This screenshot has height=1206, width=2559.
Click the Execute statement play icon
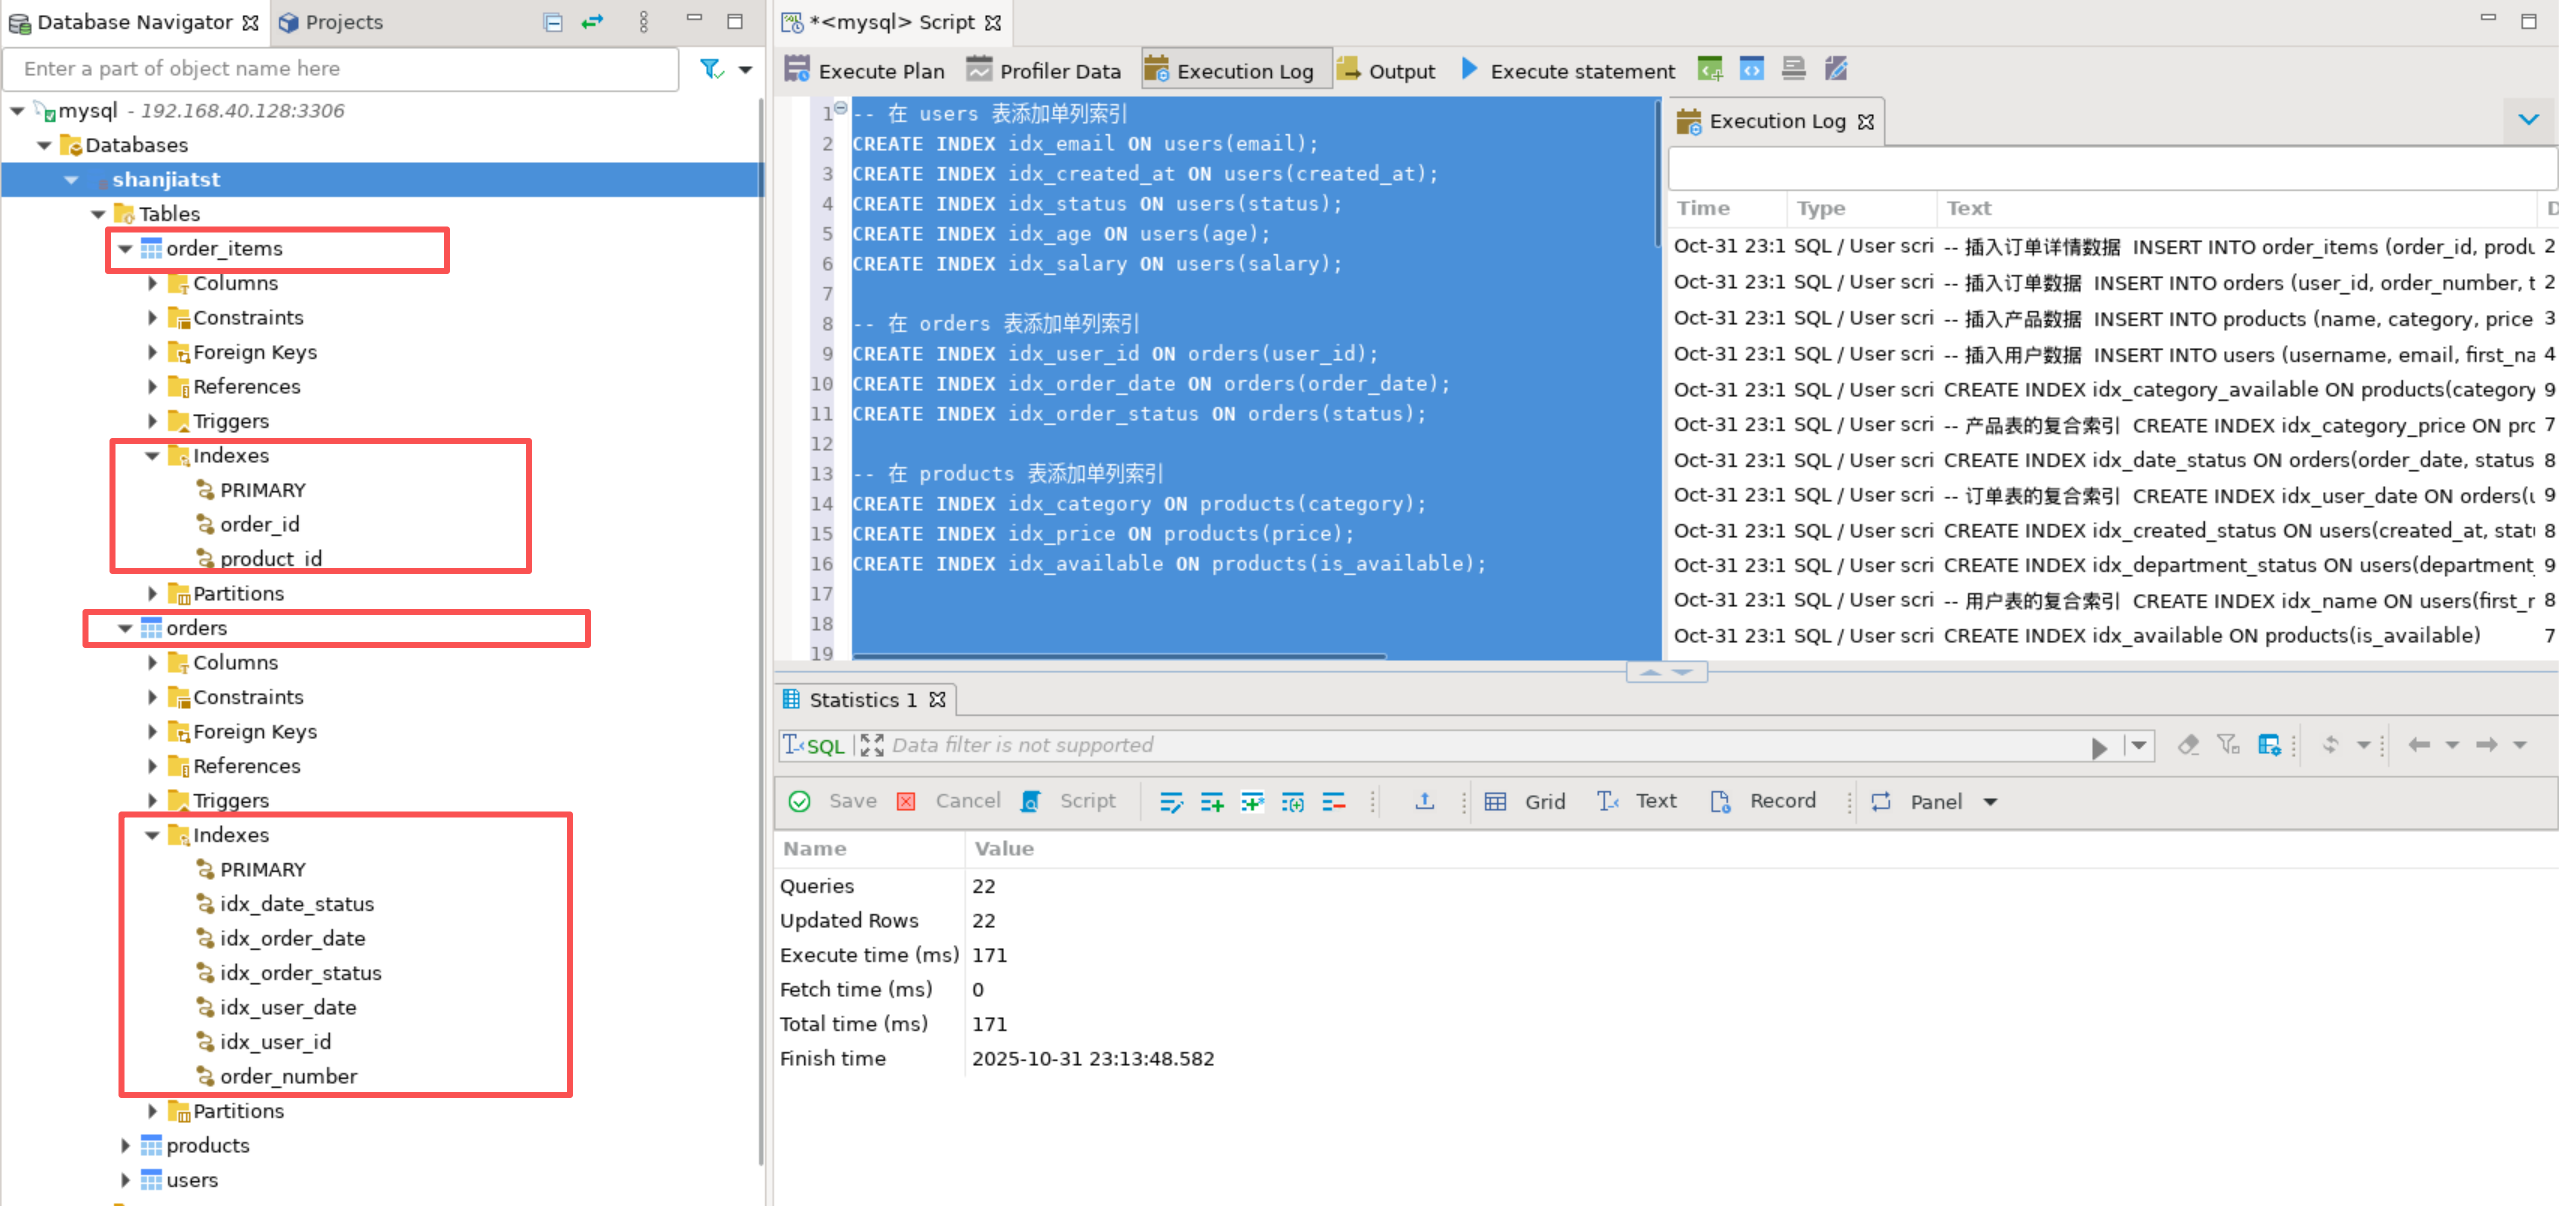click(x=1469, y=69)
